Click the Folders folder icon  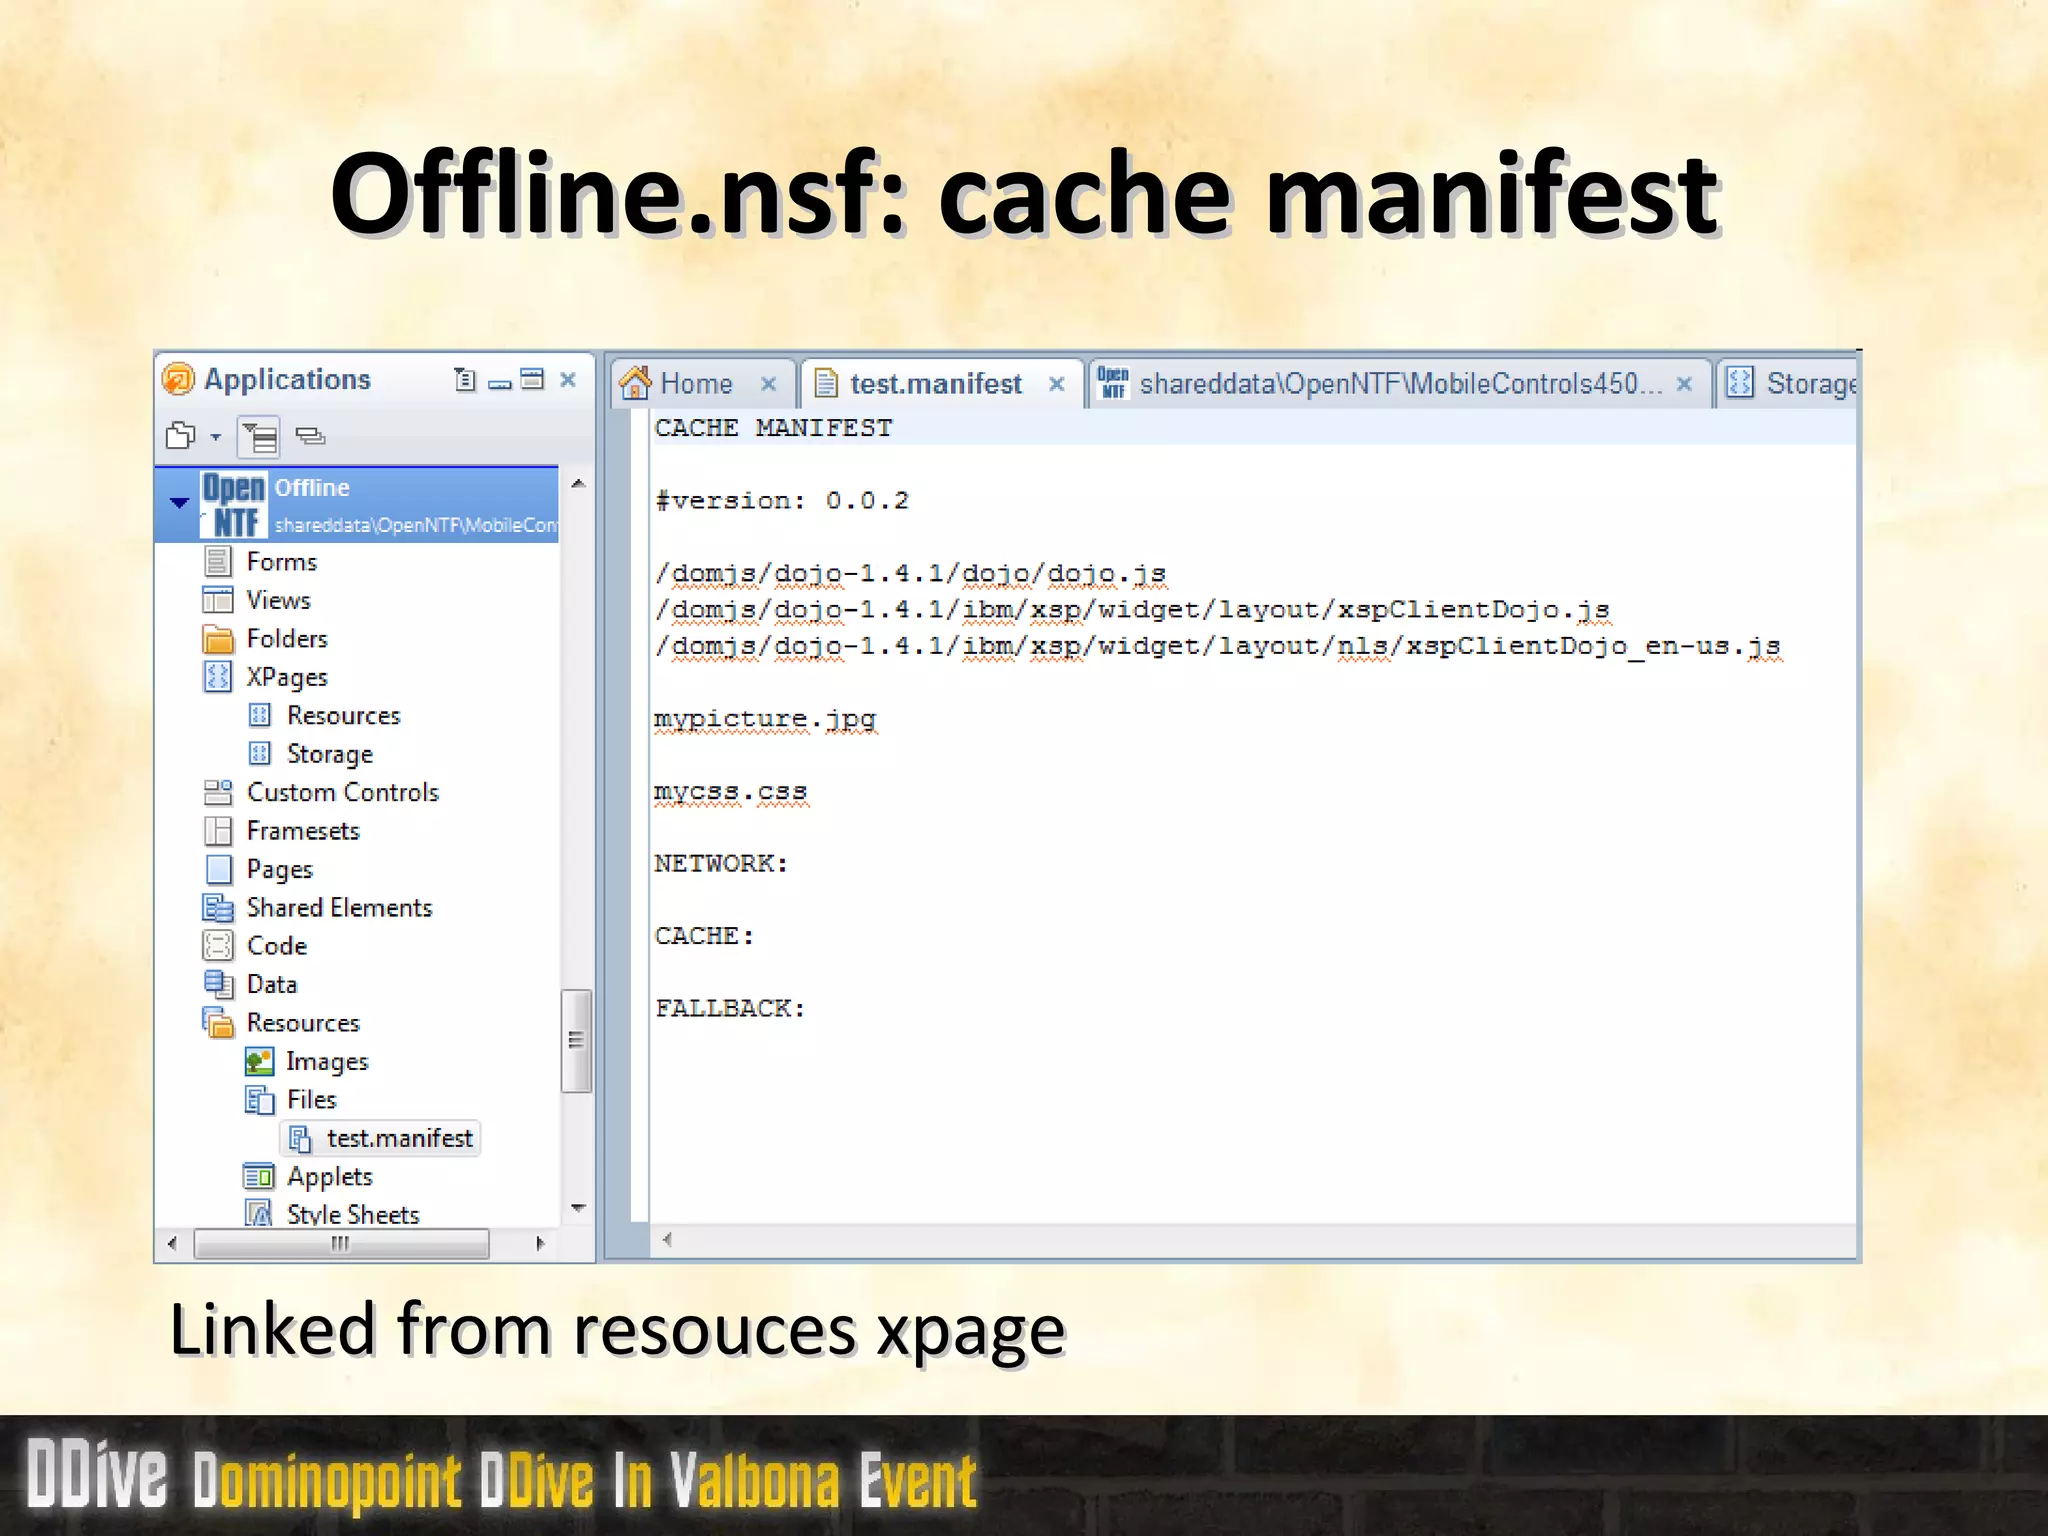[x=218, y=638]
